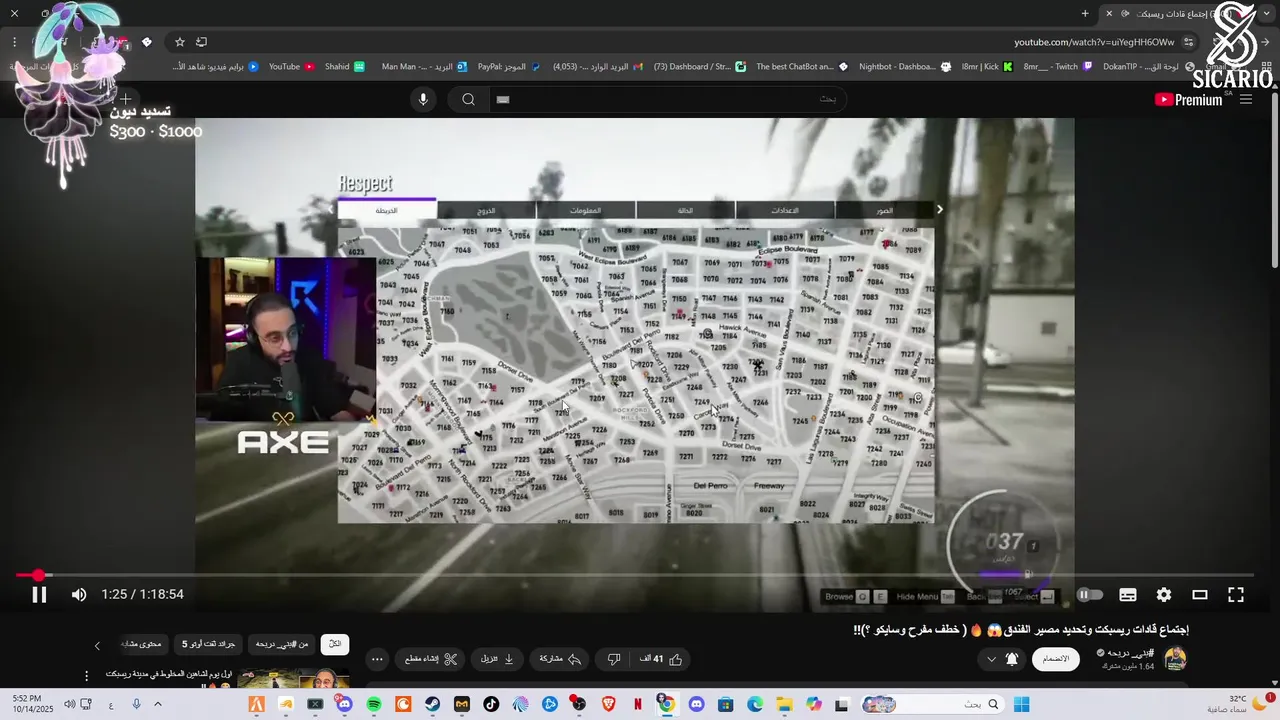1280x720 pixels.
Task: Open the browser three-dot menu
Action: pyautogui.click(x=14, y=42)
